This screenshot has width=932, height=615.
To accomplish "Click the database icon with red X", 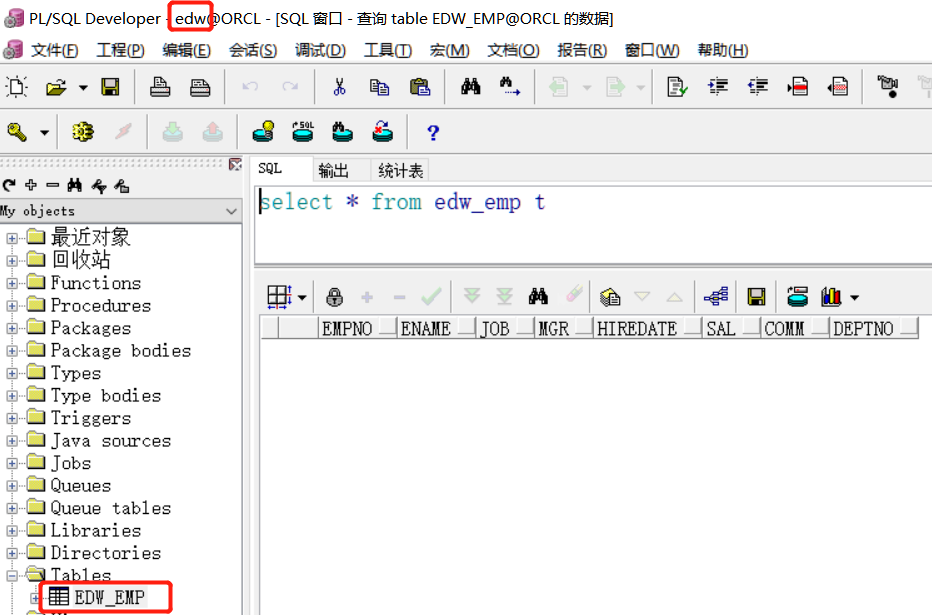I will [382, 131].
